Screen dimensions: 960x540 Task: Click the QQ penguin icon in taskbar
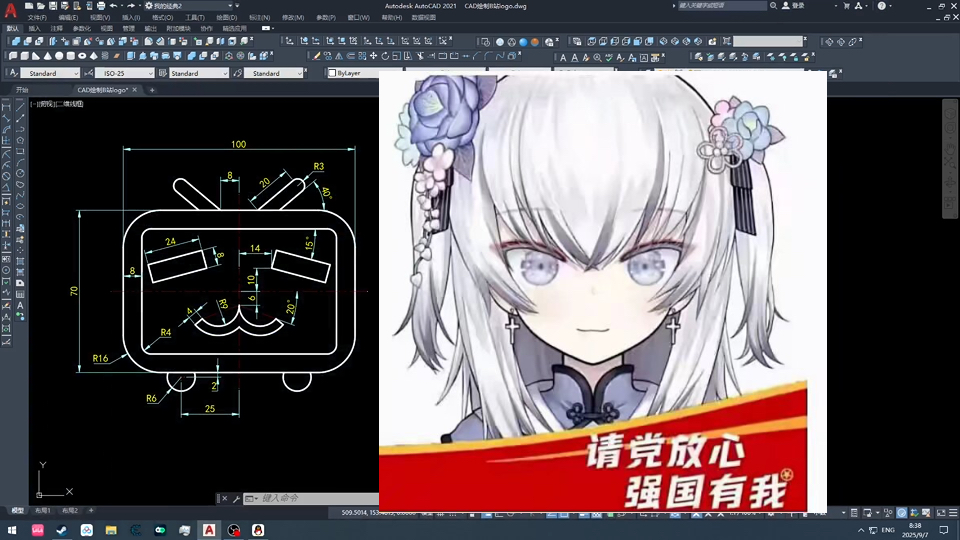coord(258,530)
